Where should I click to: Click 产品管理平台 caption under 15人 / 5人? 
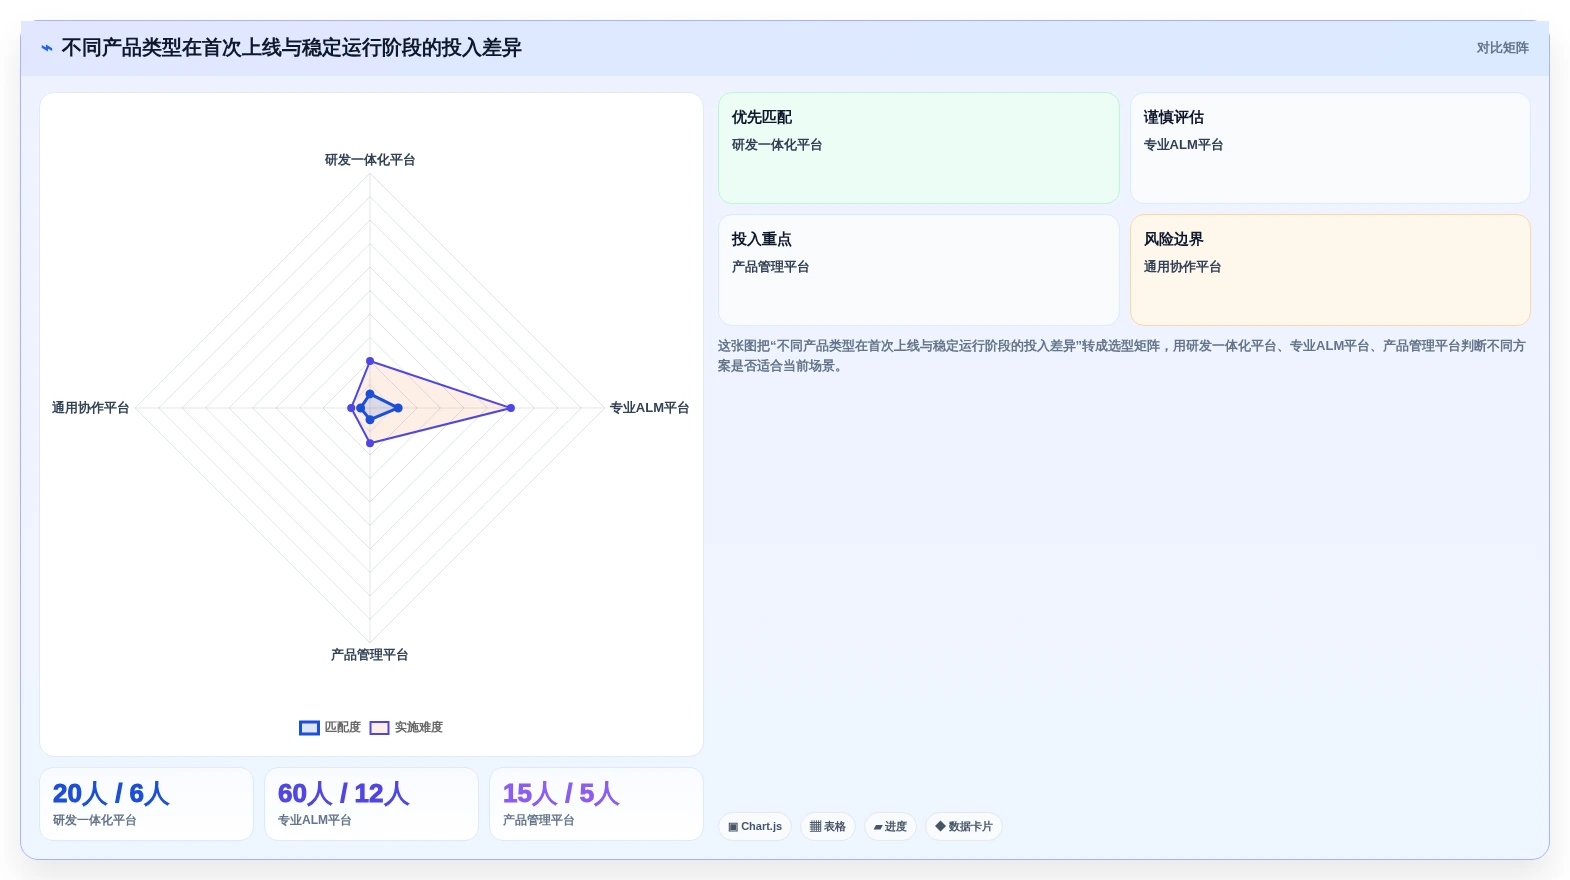[x=538, y=820]
